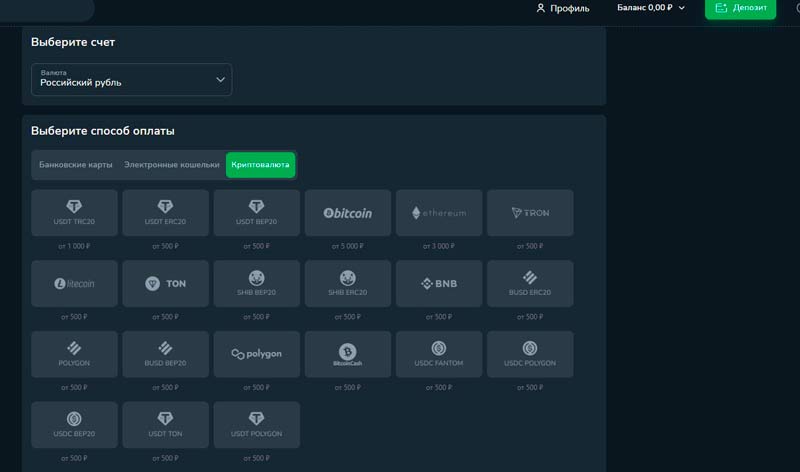Switch to the Банковские карты tab
This screenshot has width=800, height=472.
[x=76, y=165]
